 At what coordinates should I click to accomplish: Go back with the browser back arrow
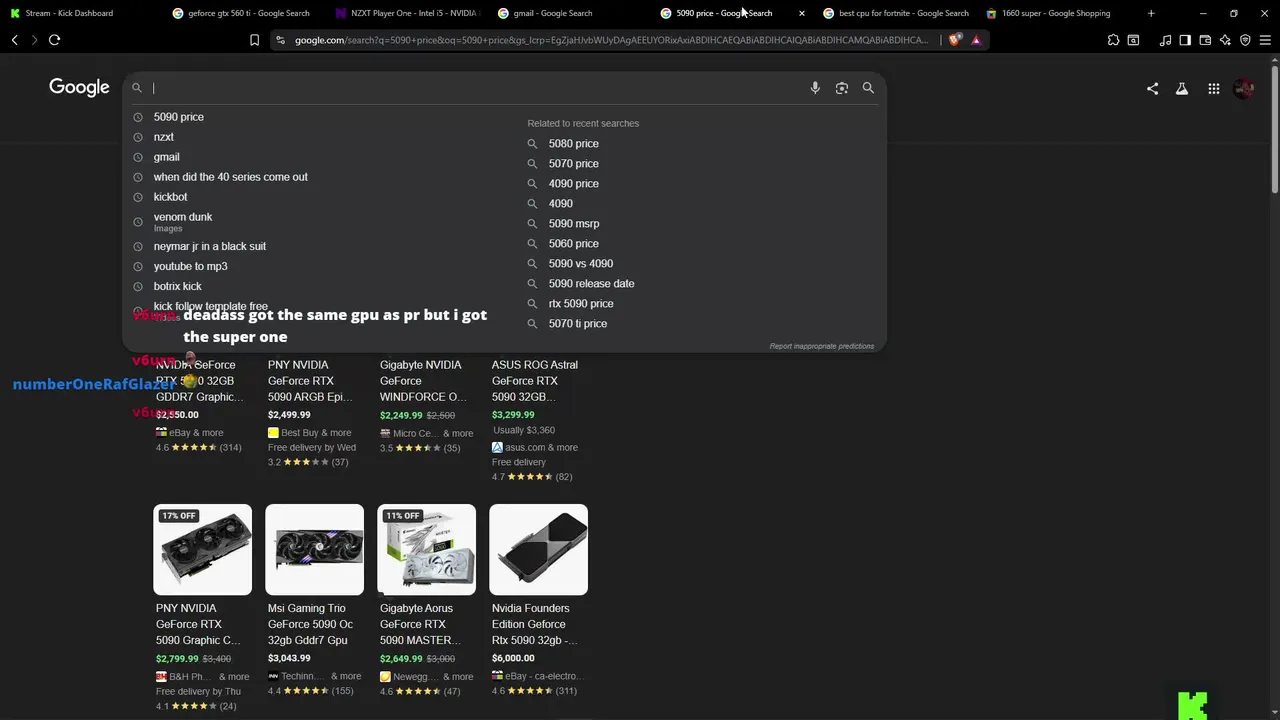14,40
